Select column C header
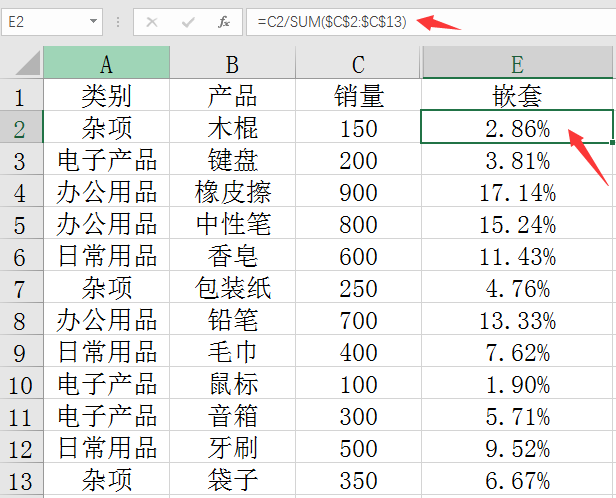This screenshot has height=498, width=616. pos(358,64)
